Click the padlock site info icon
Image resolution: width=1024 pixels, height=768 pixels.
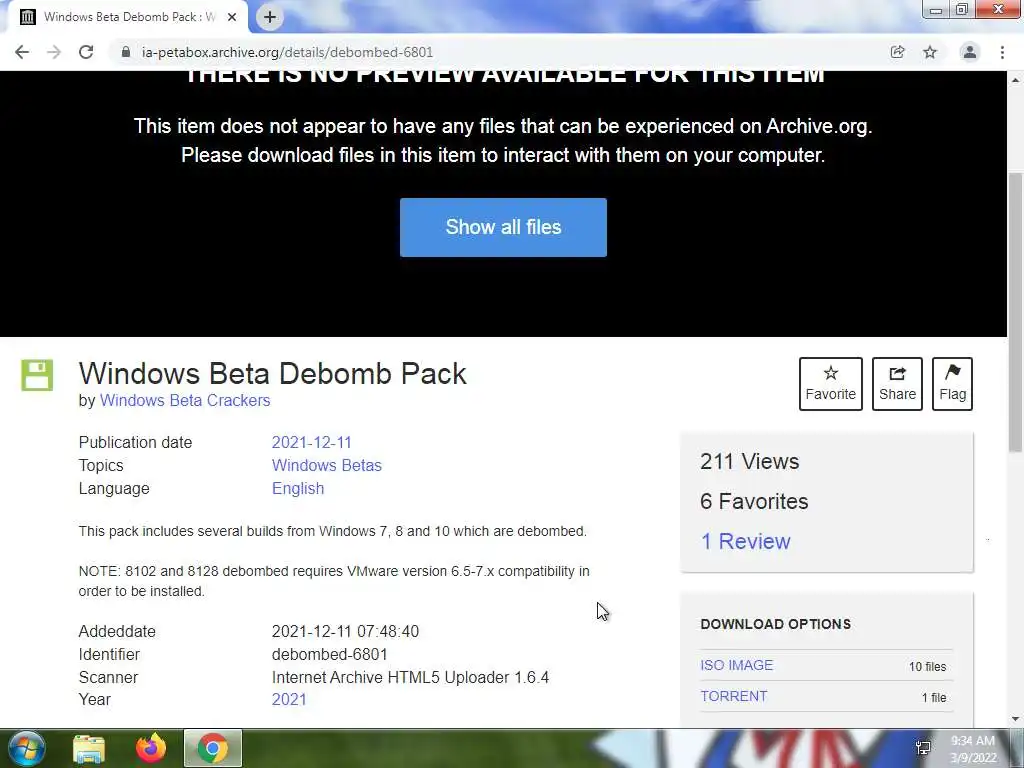point(126,52)
